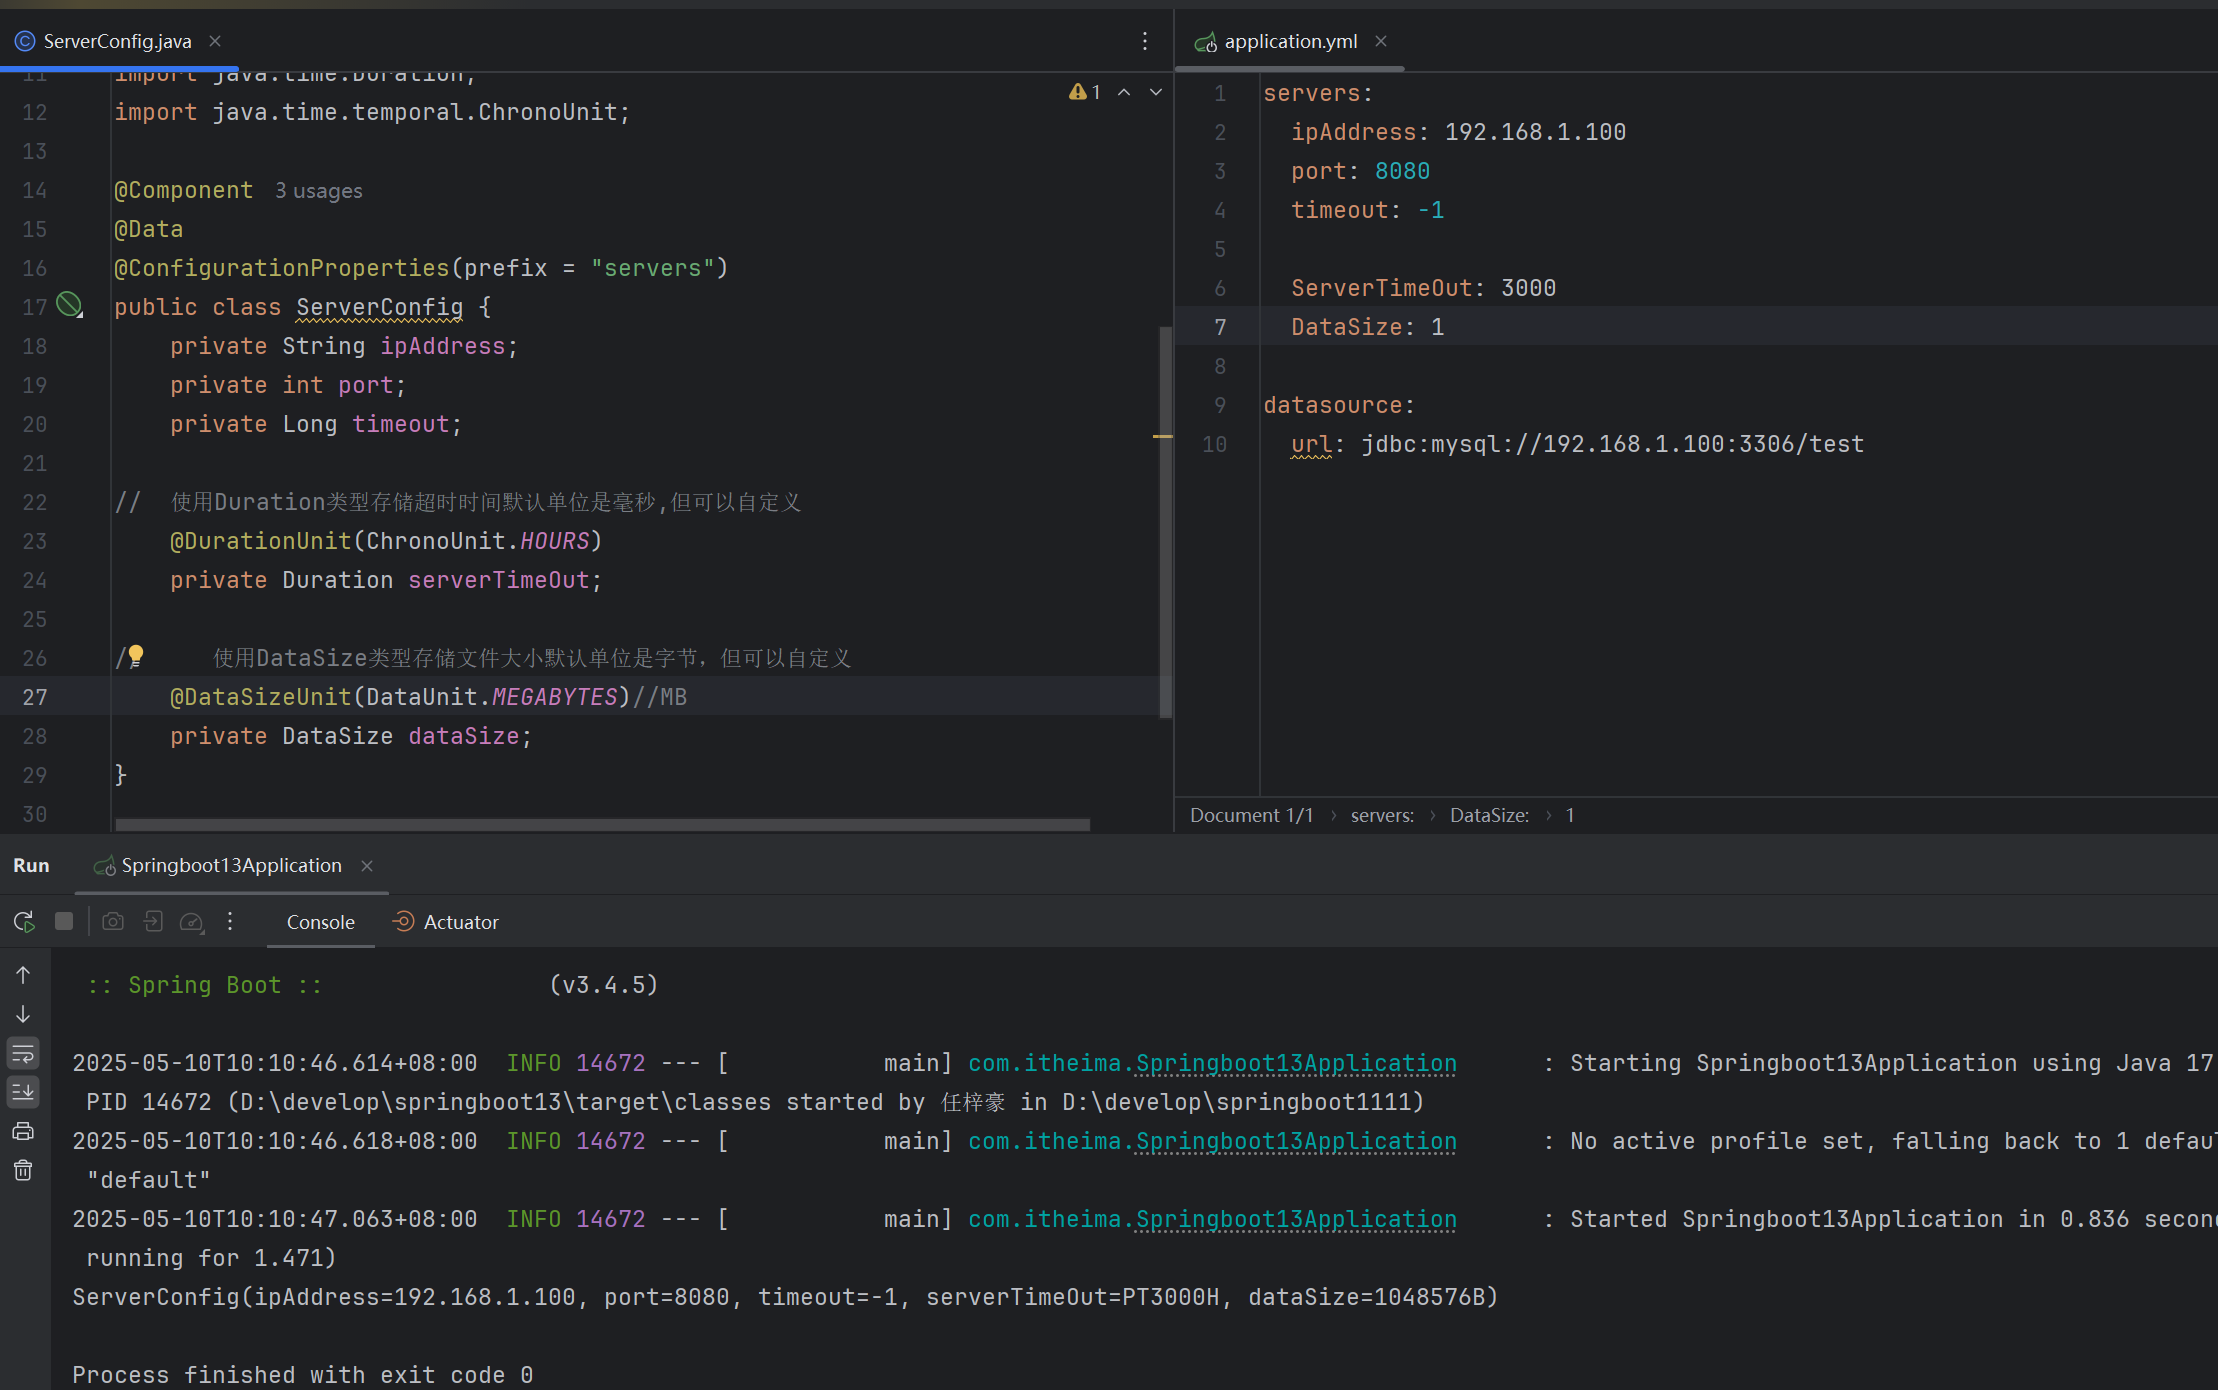Open the Run toolbar more-actions menu
The height and width of the screenshot is (1390, 2218).
tap(230, 922)
